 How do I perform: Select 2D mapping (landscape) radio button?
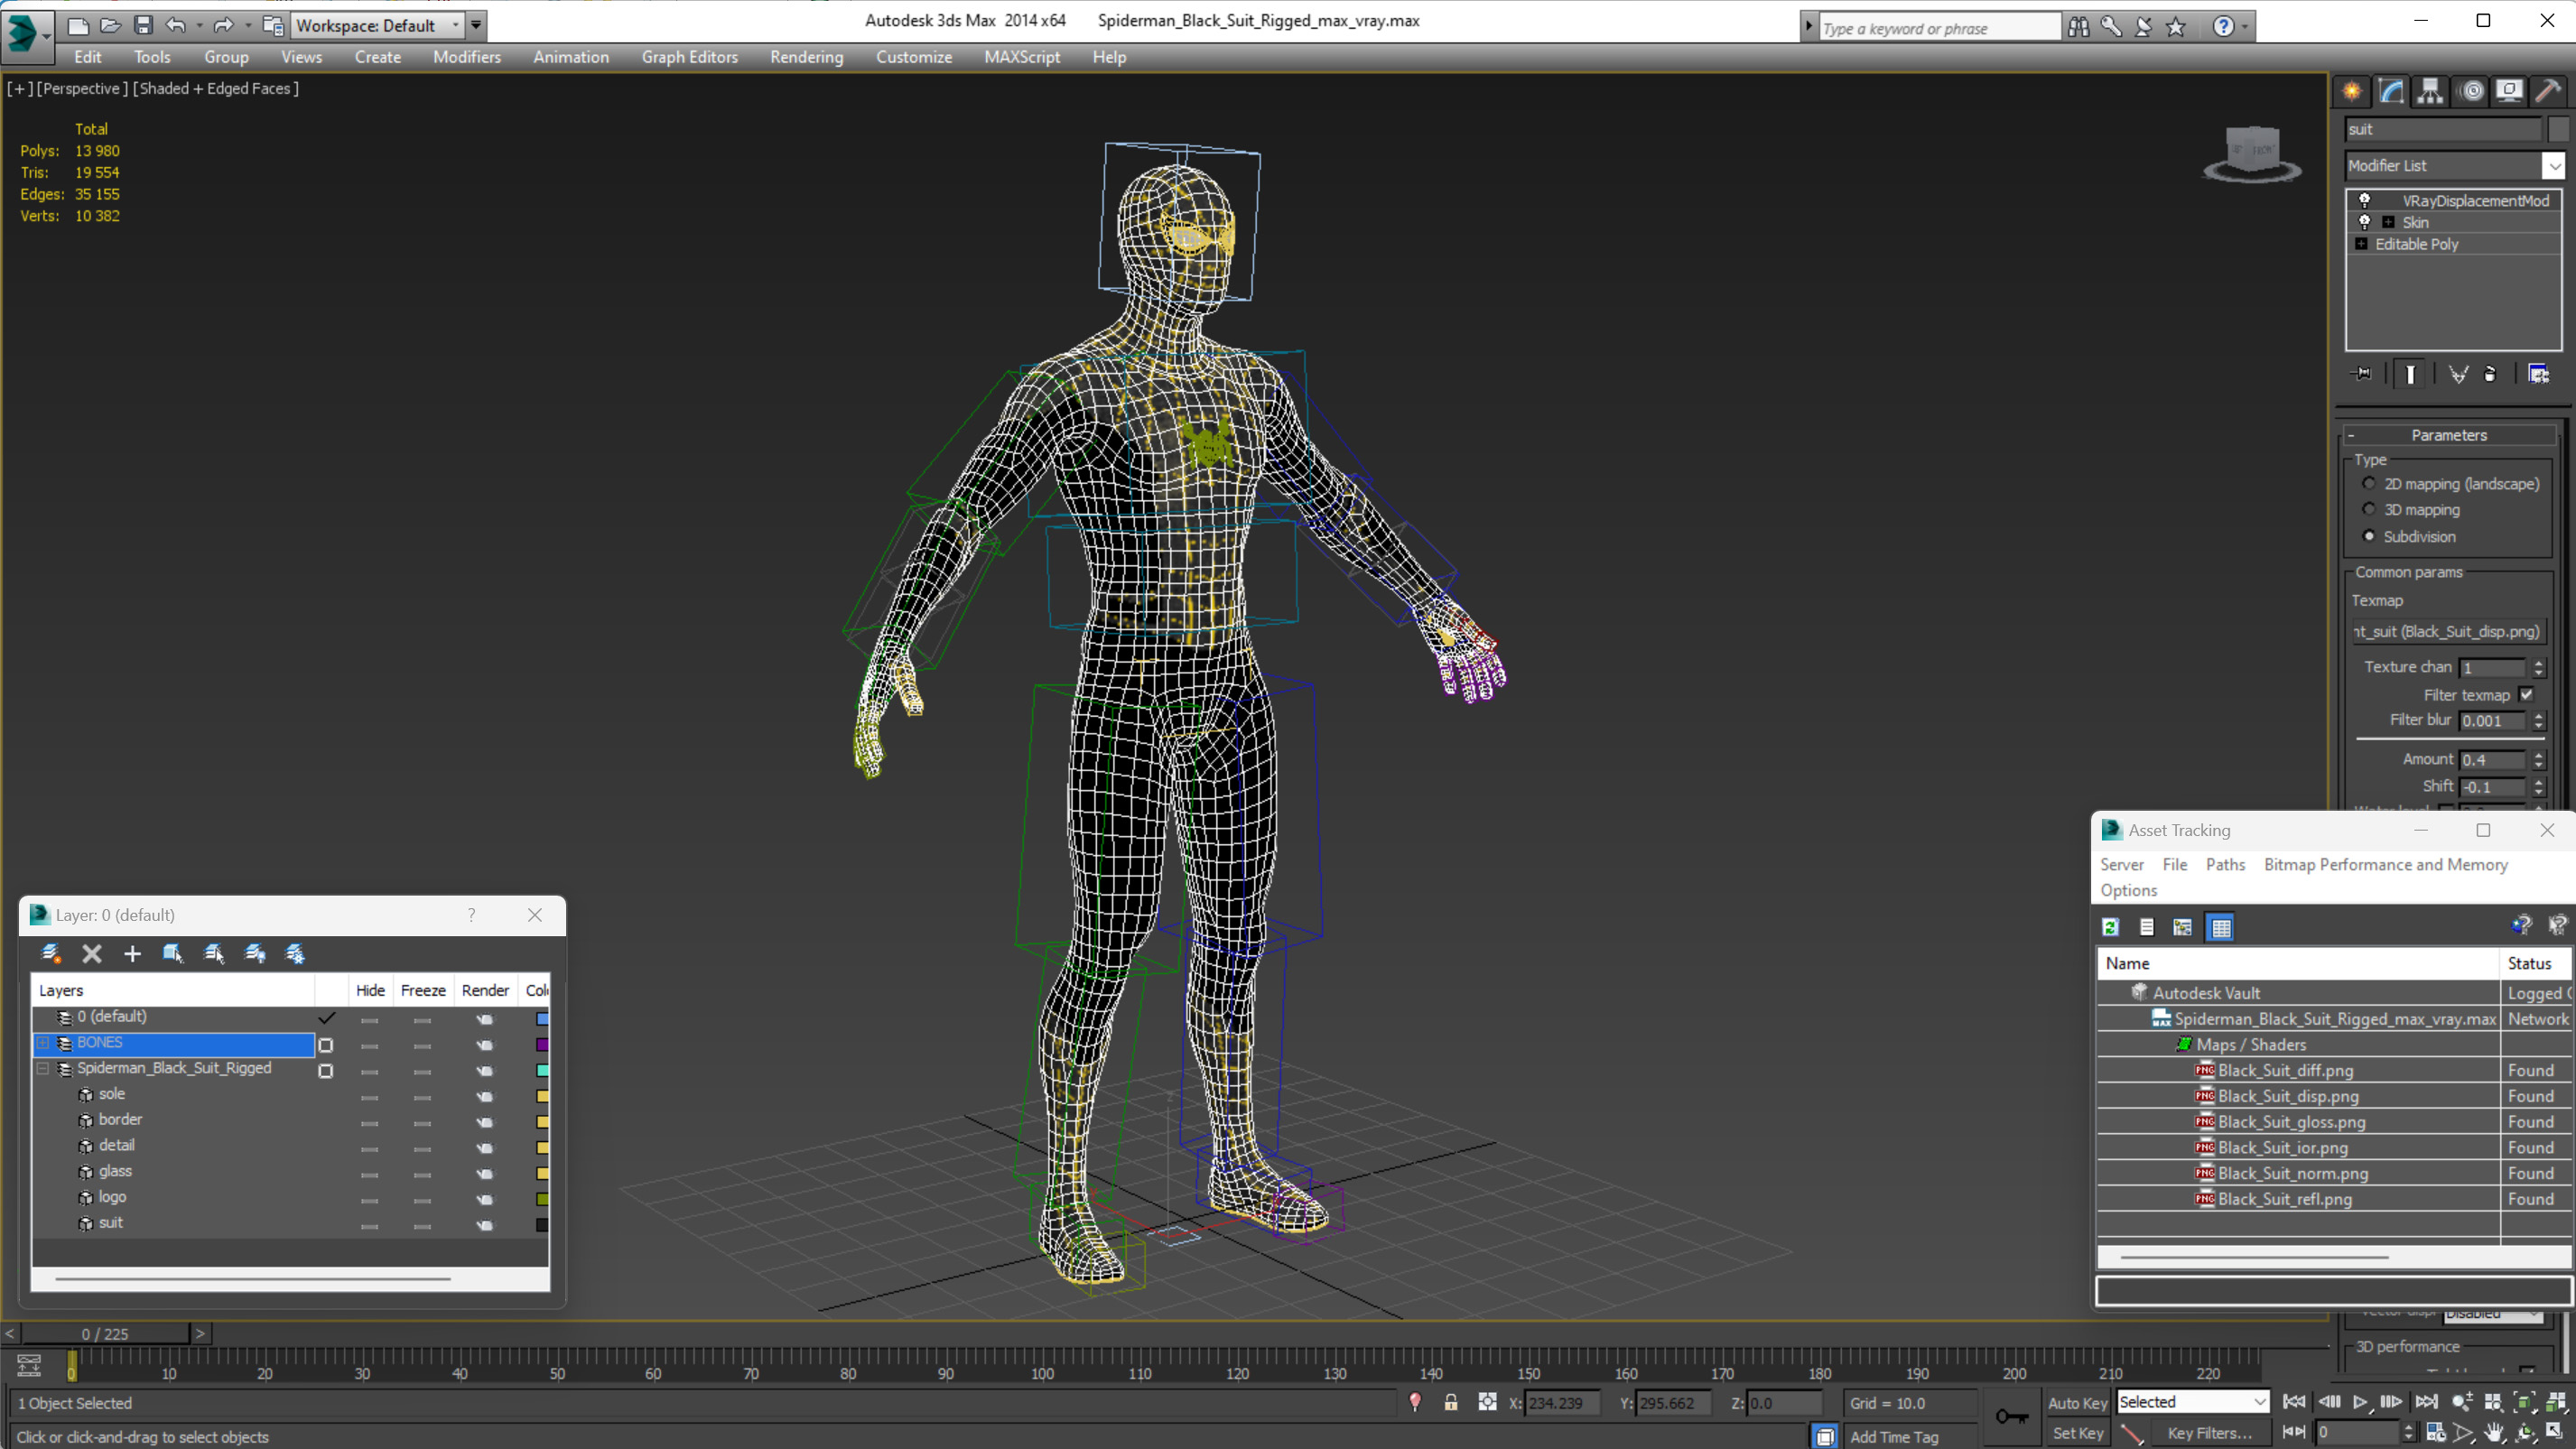point(2369,483)
